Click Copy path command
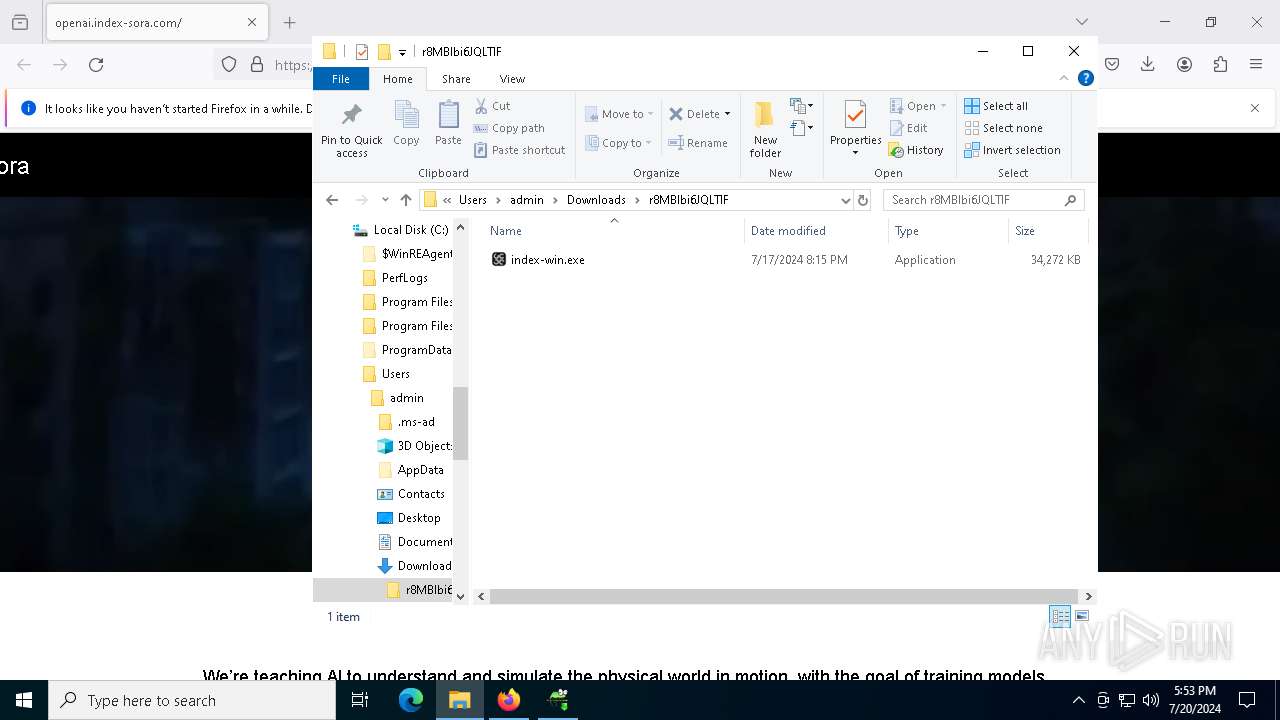This screenshot has height=720, width=1280. pos(509,128)
